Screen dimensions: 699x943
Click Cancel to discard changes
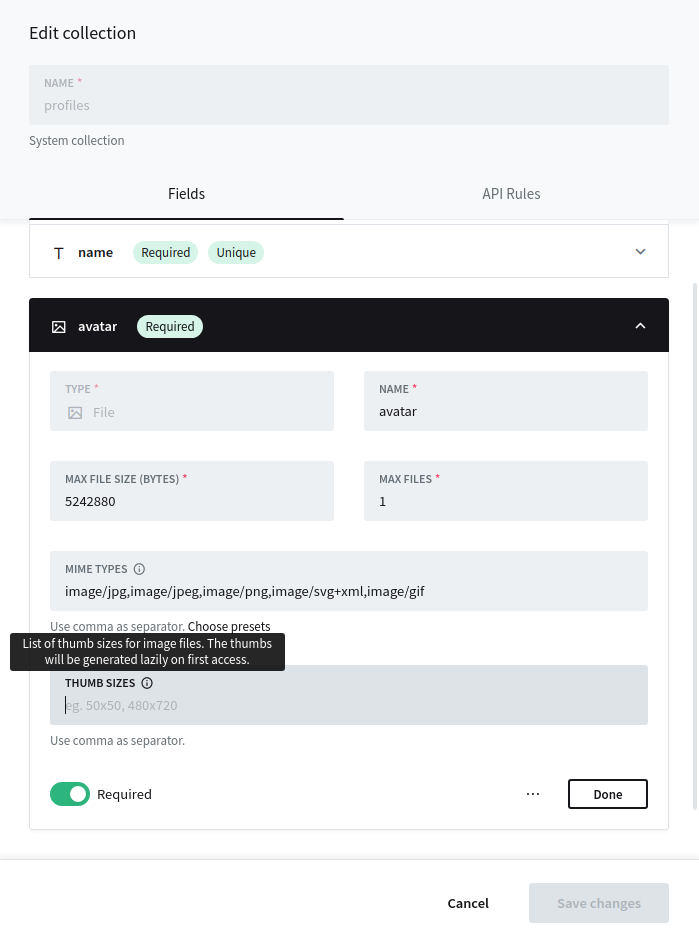tap(468, 903)
